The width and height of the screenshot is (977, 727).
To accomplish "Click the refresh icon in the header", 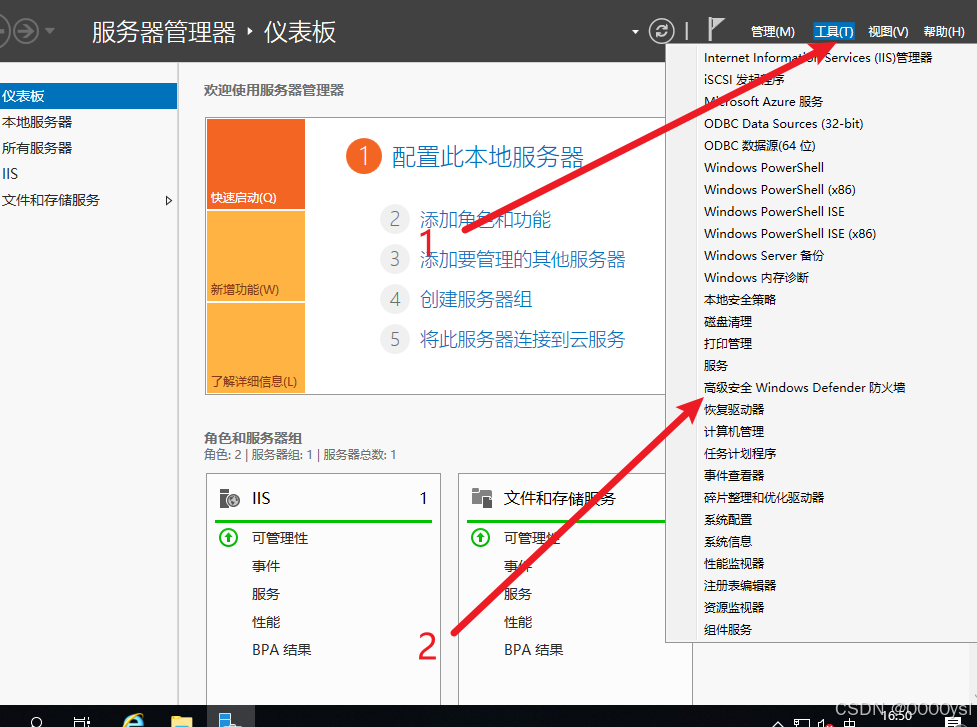I will click(x=661, y=31).
